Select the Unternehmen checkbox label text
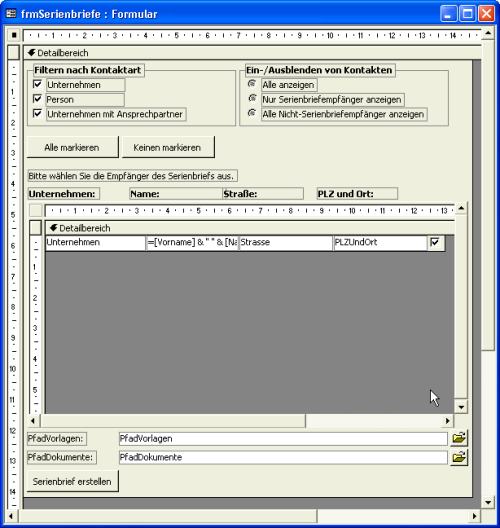500x528 pixels. point(86,85)
